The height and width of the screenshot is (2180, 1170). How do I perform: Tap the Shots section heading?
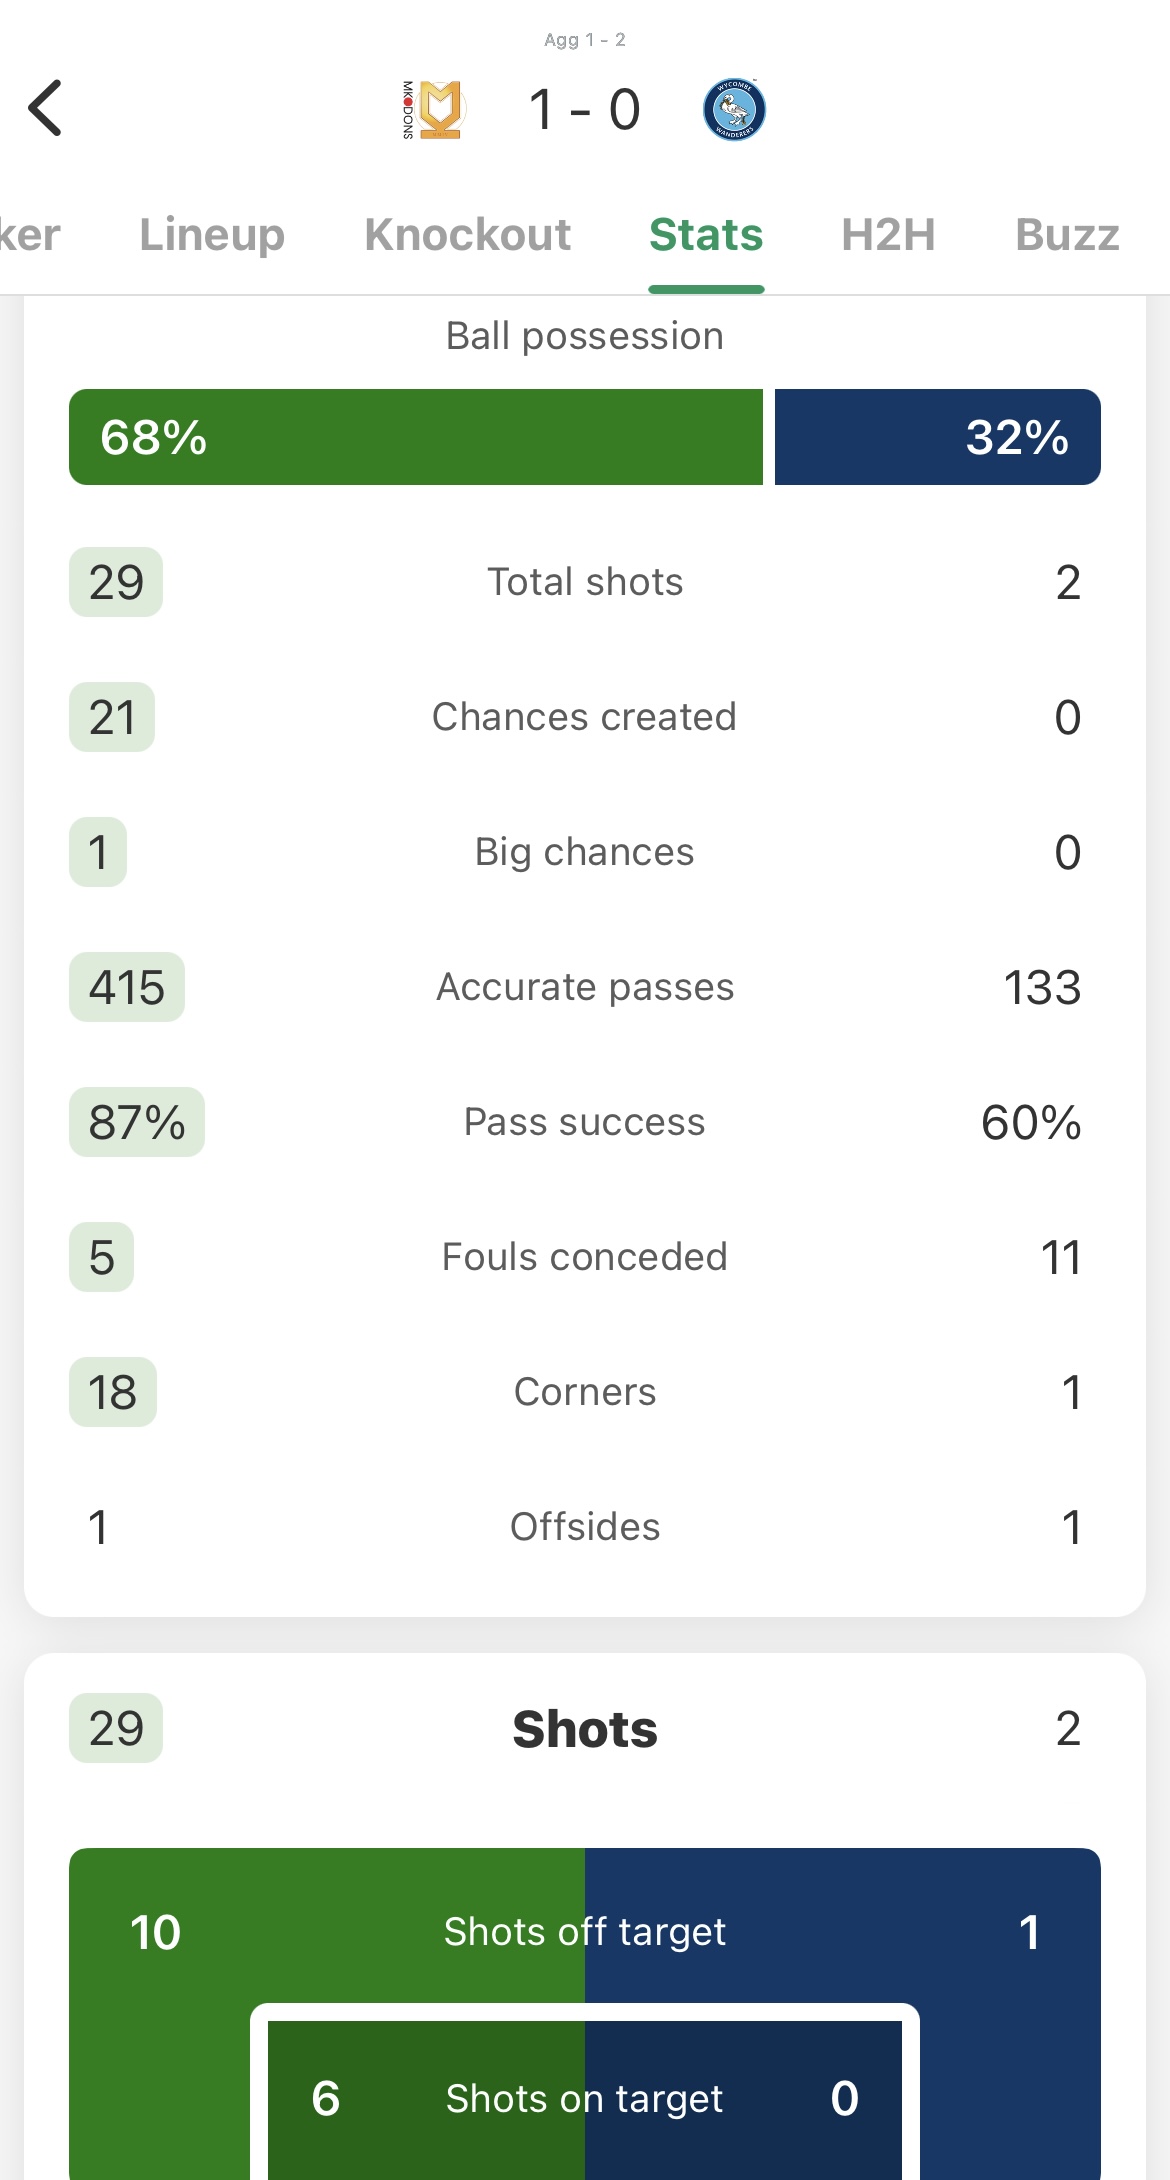585,1729
